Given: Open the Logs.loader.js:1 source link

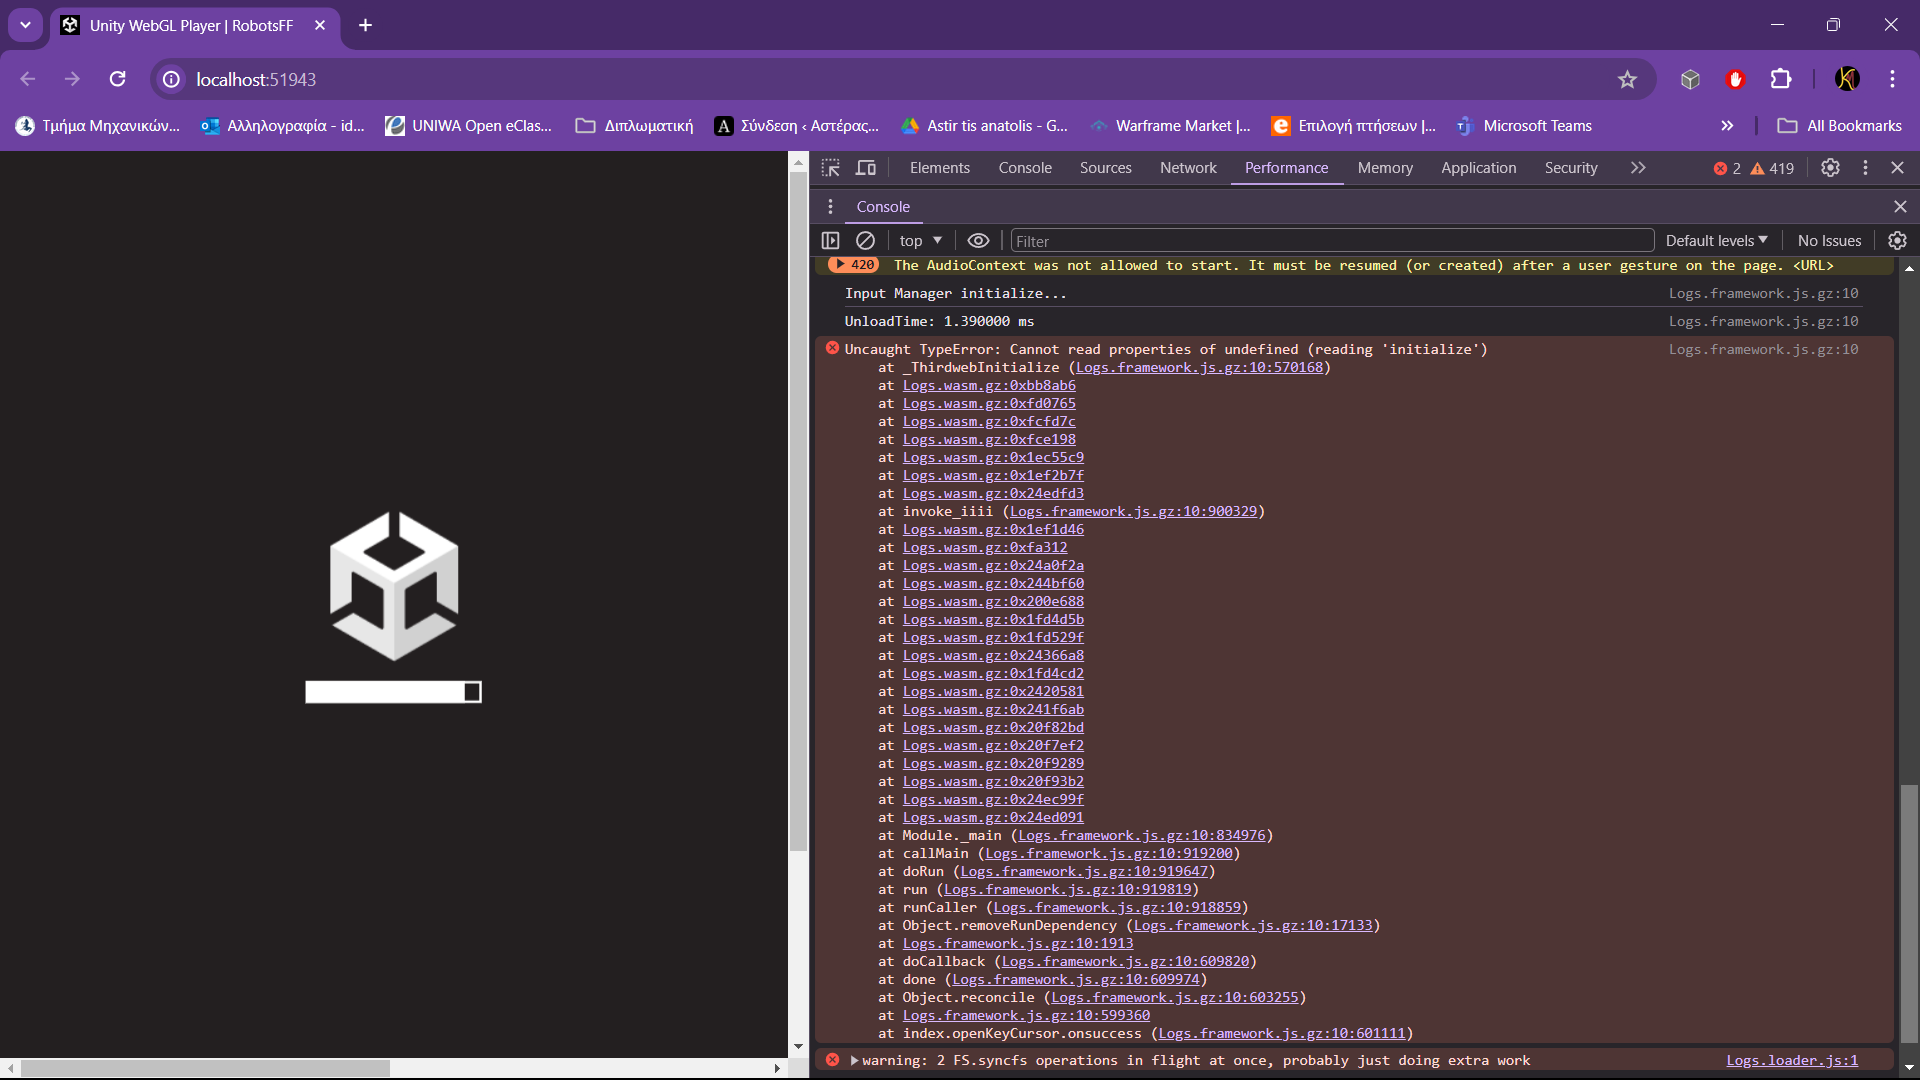Looking at the screenshot, I should pos(1791,1061).
